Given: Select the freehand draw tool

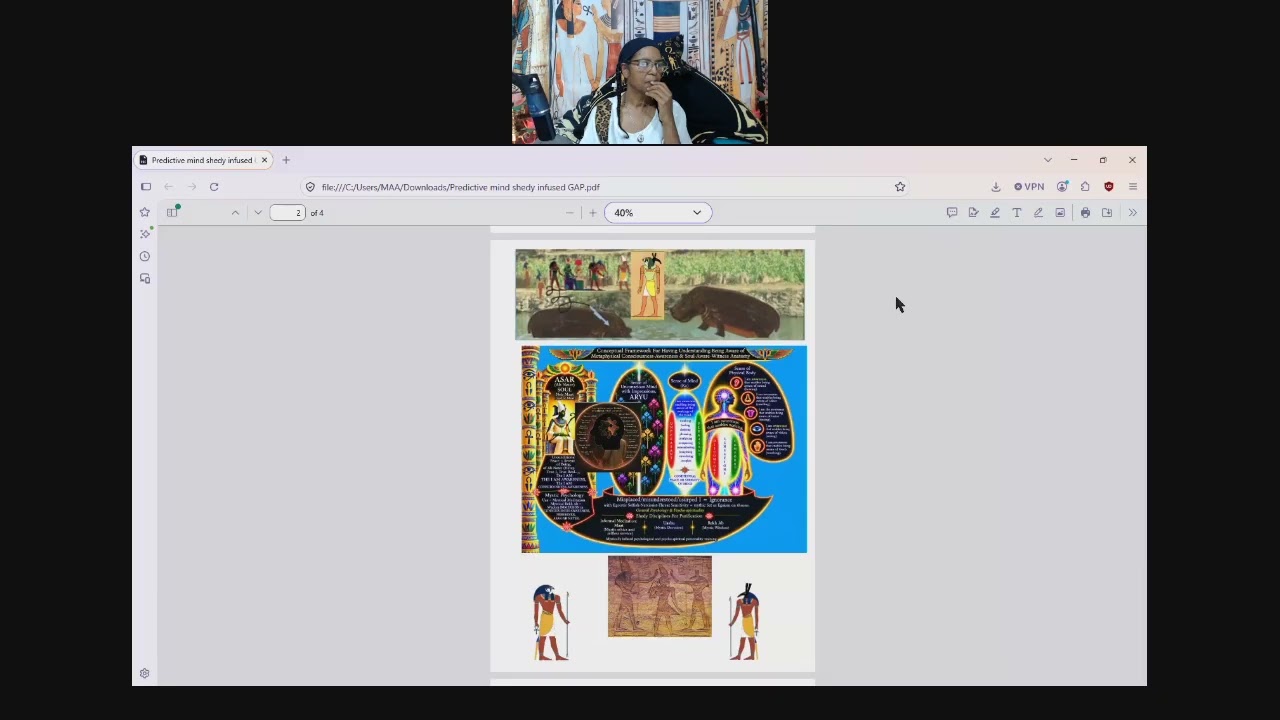Looking at the screenshot, I should 1038,212.
